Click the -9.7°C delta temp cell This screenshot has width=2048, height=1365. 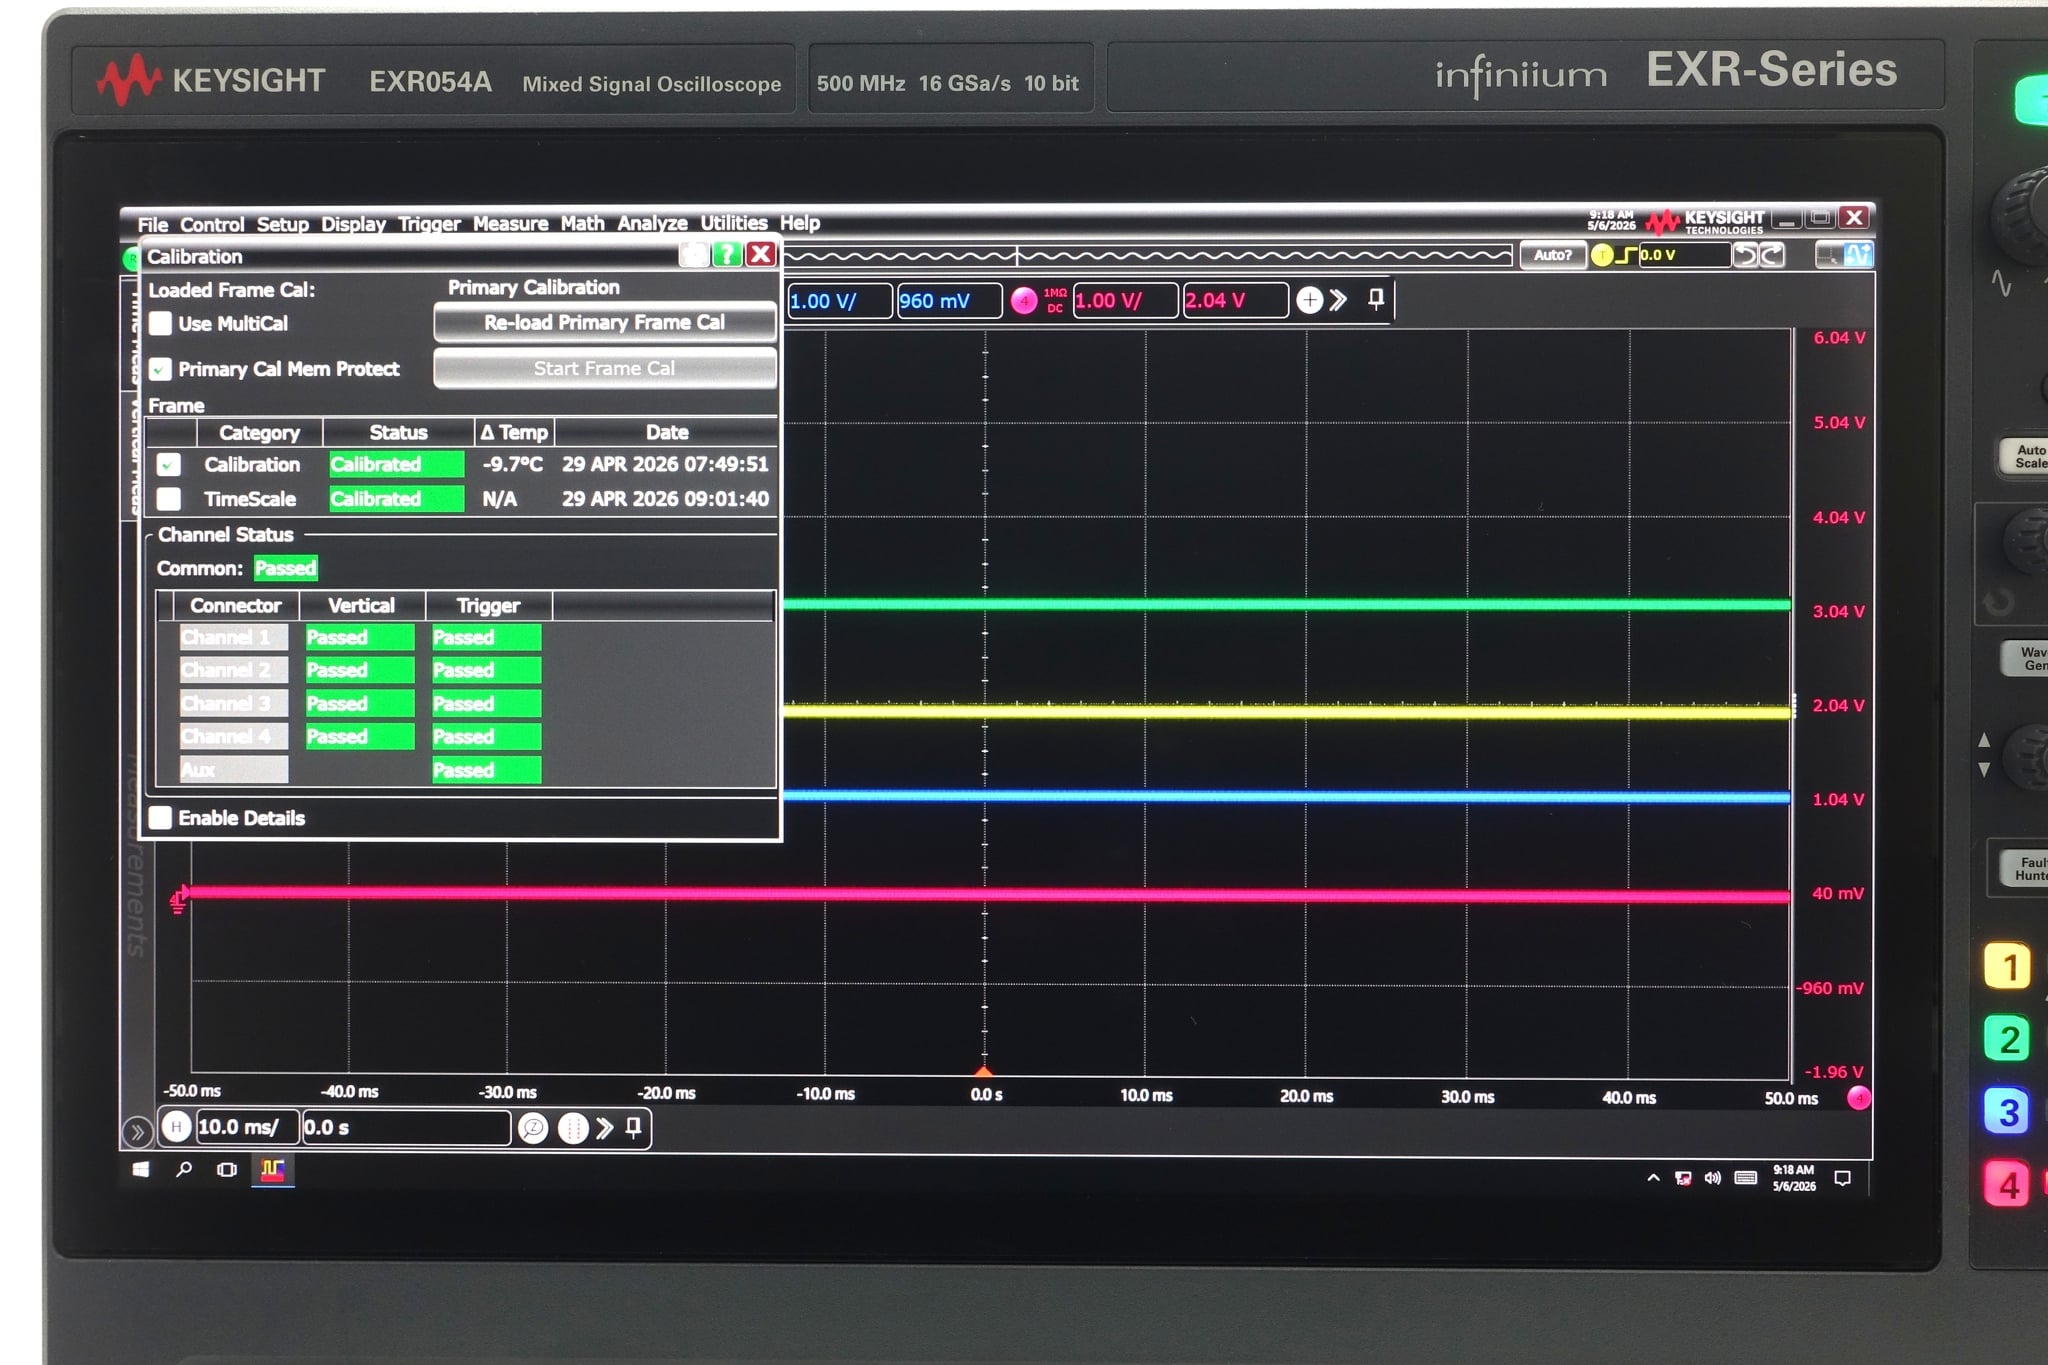(x=513, y=464)
